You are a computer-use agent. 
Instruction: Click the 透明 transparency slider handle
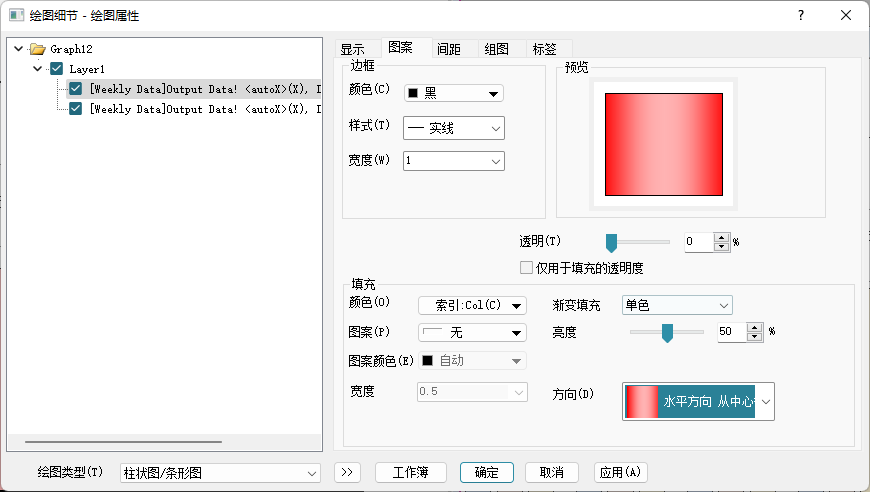611,242
